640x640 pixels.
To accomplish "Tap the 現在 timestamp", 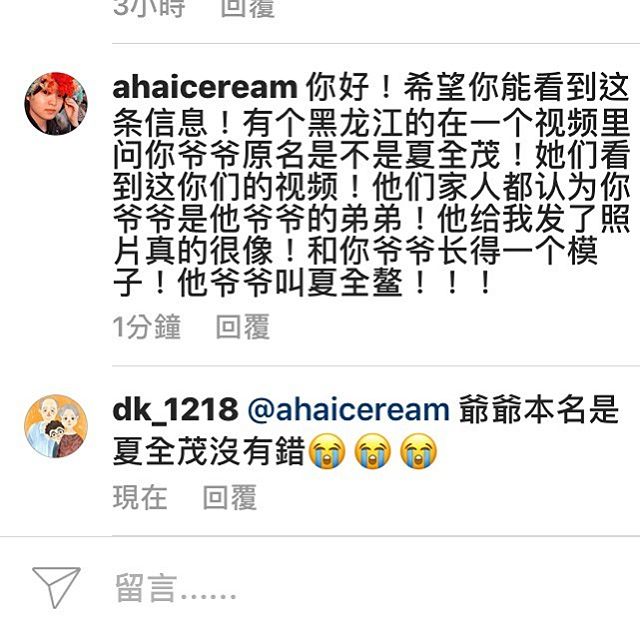I will (140, 497).
